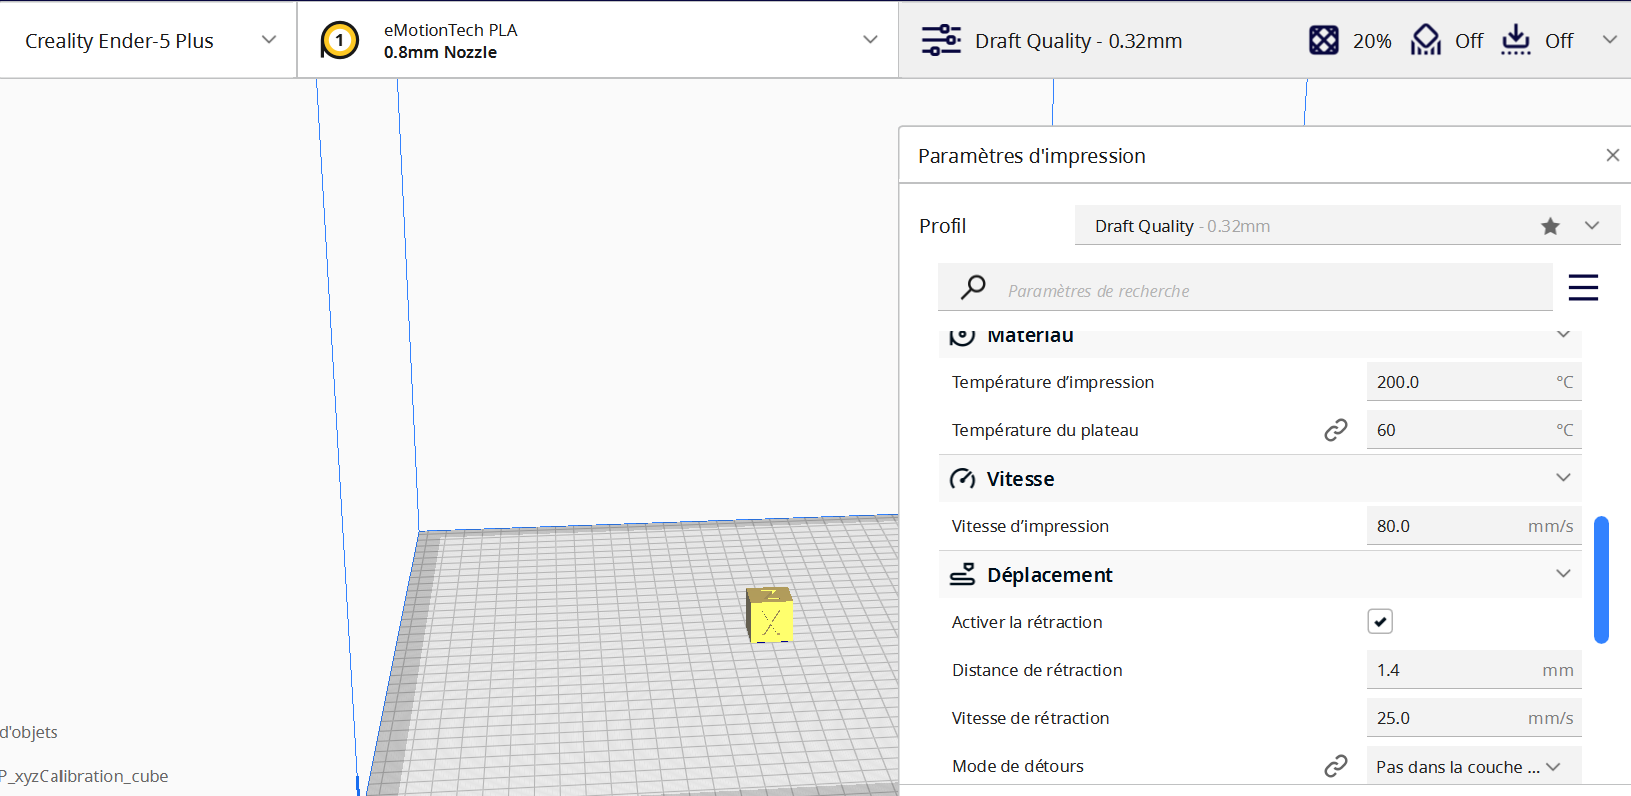
Task: Click the build plate adhesion Off icon
Action: (x=1516, y=41)
